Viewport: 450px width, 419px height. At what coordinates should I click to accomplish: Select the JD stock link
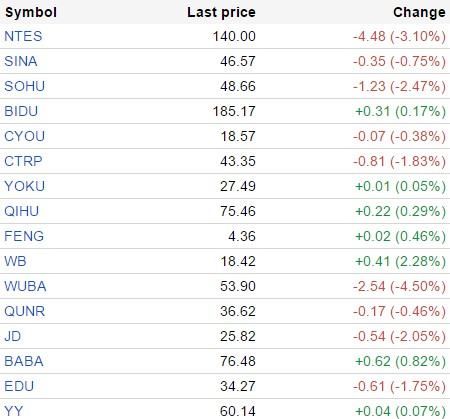(13, 336)
